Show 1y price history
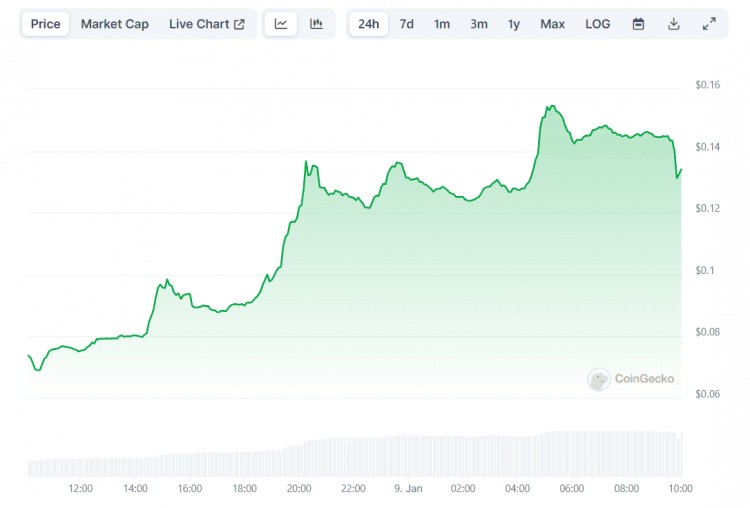 514,24
